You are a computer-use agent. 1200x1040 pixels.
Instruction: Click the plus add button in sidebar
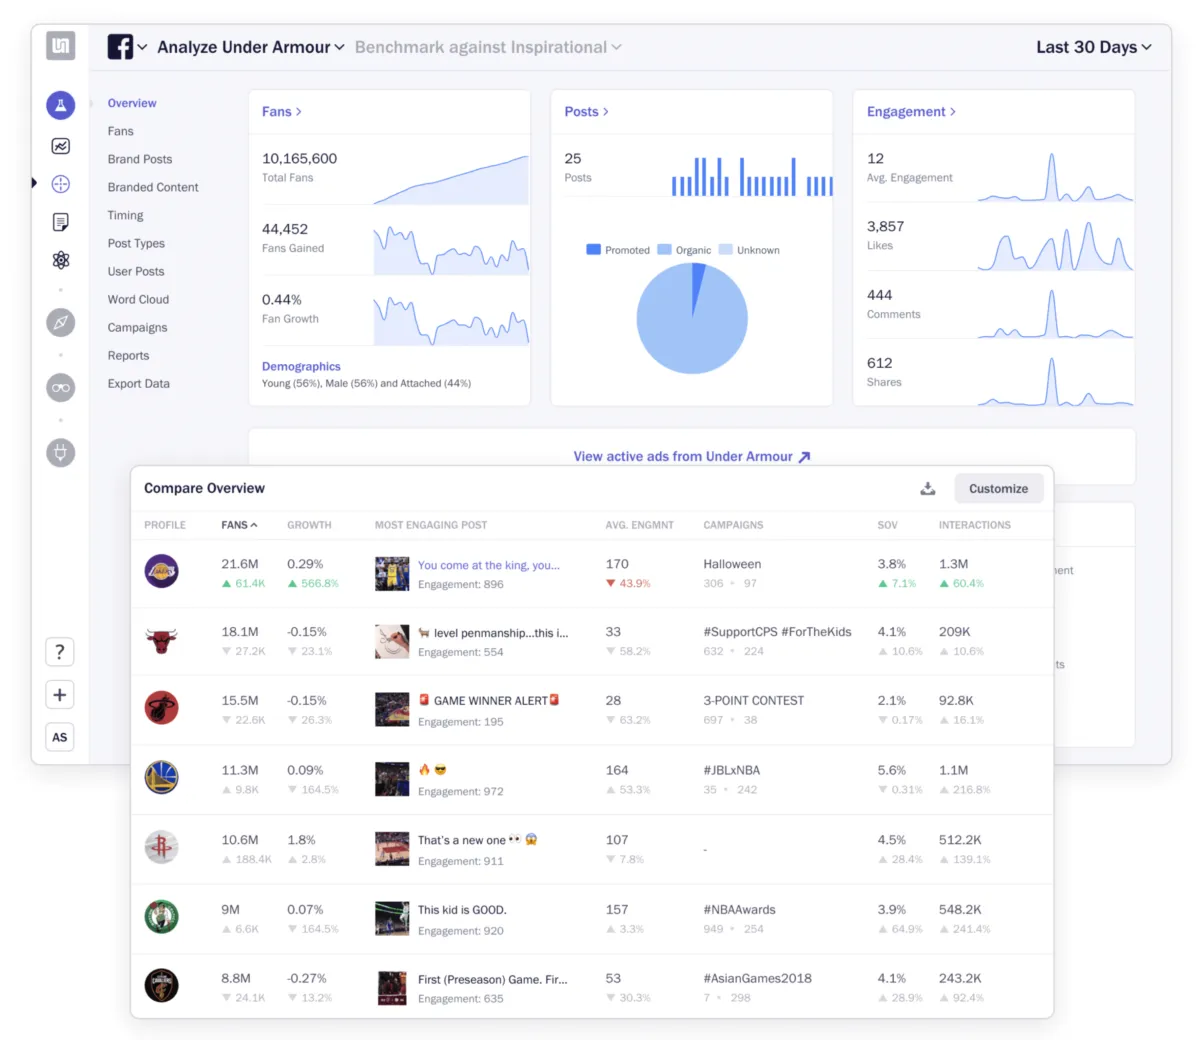(x=60, y=695)
